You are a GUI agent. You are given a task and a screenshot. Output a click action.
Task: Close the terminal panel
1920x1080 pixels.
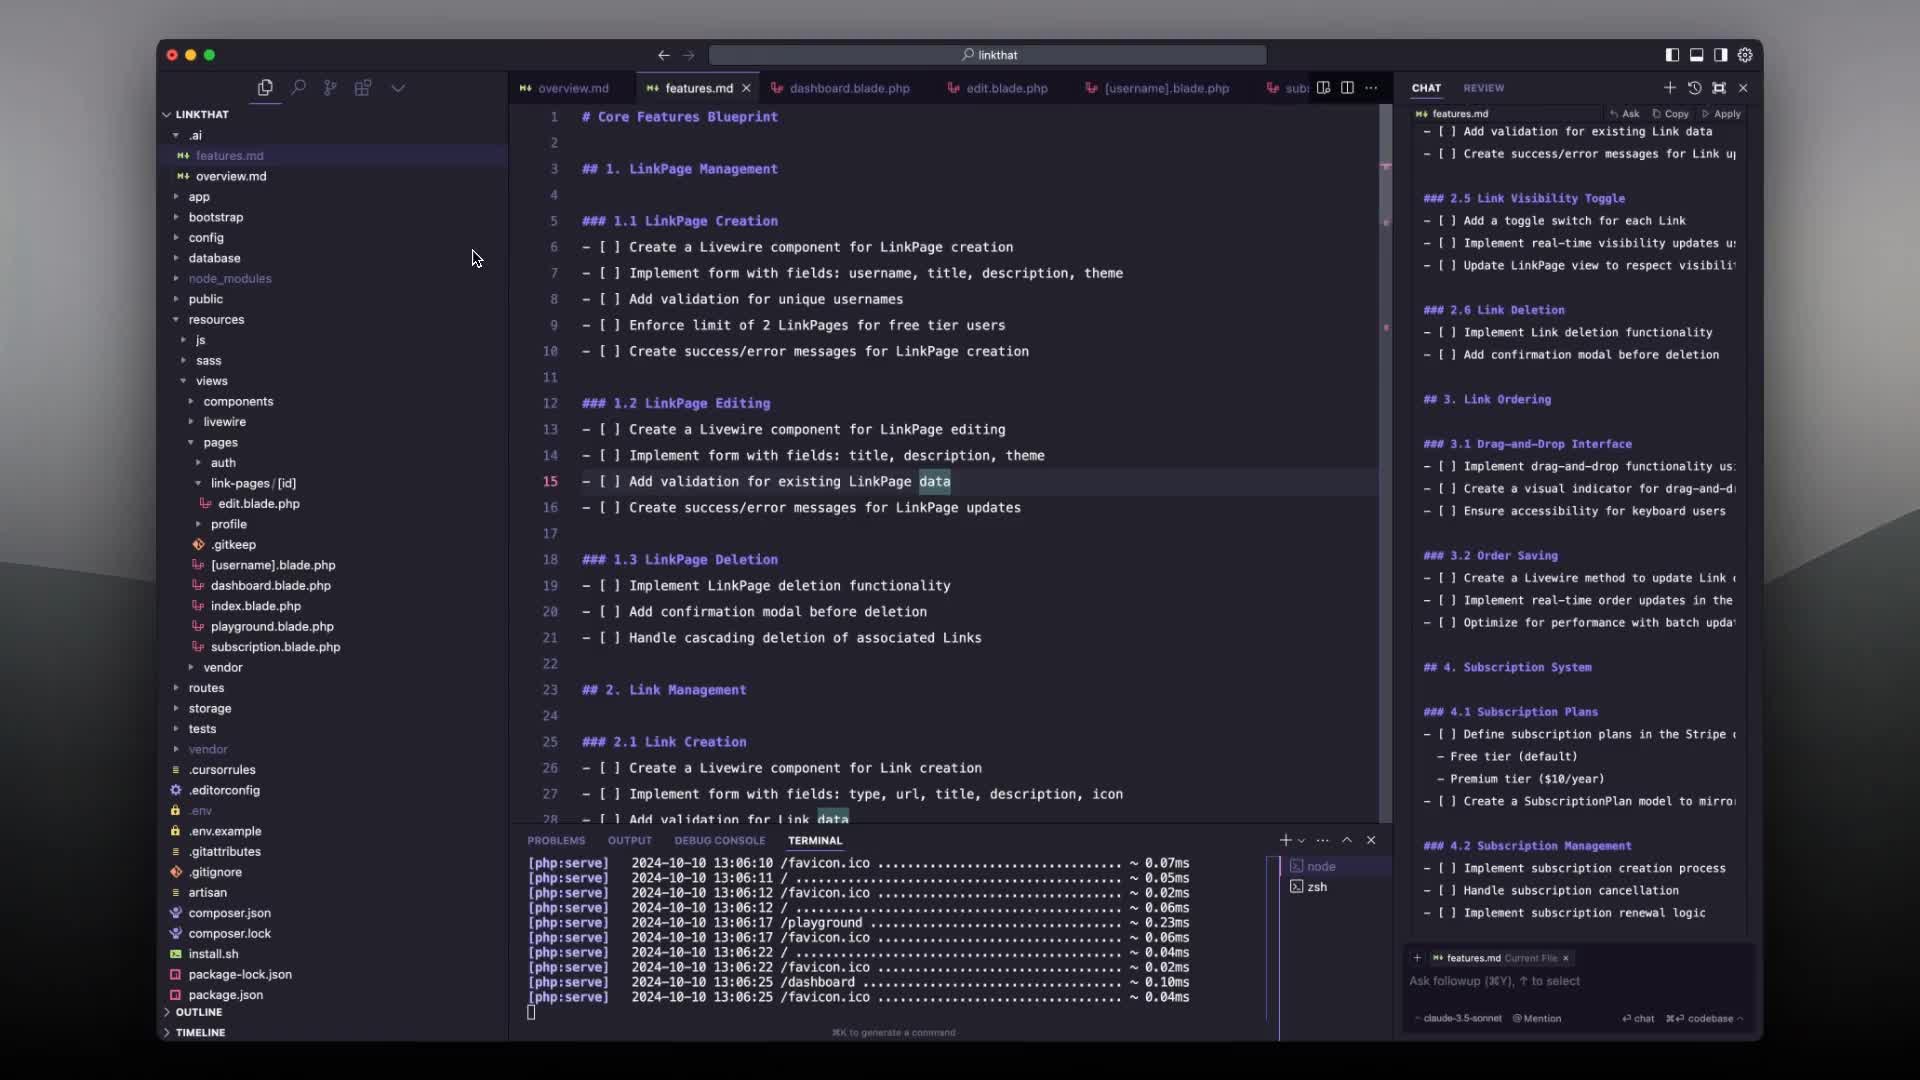1371,840
